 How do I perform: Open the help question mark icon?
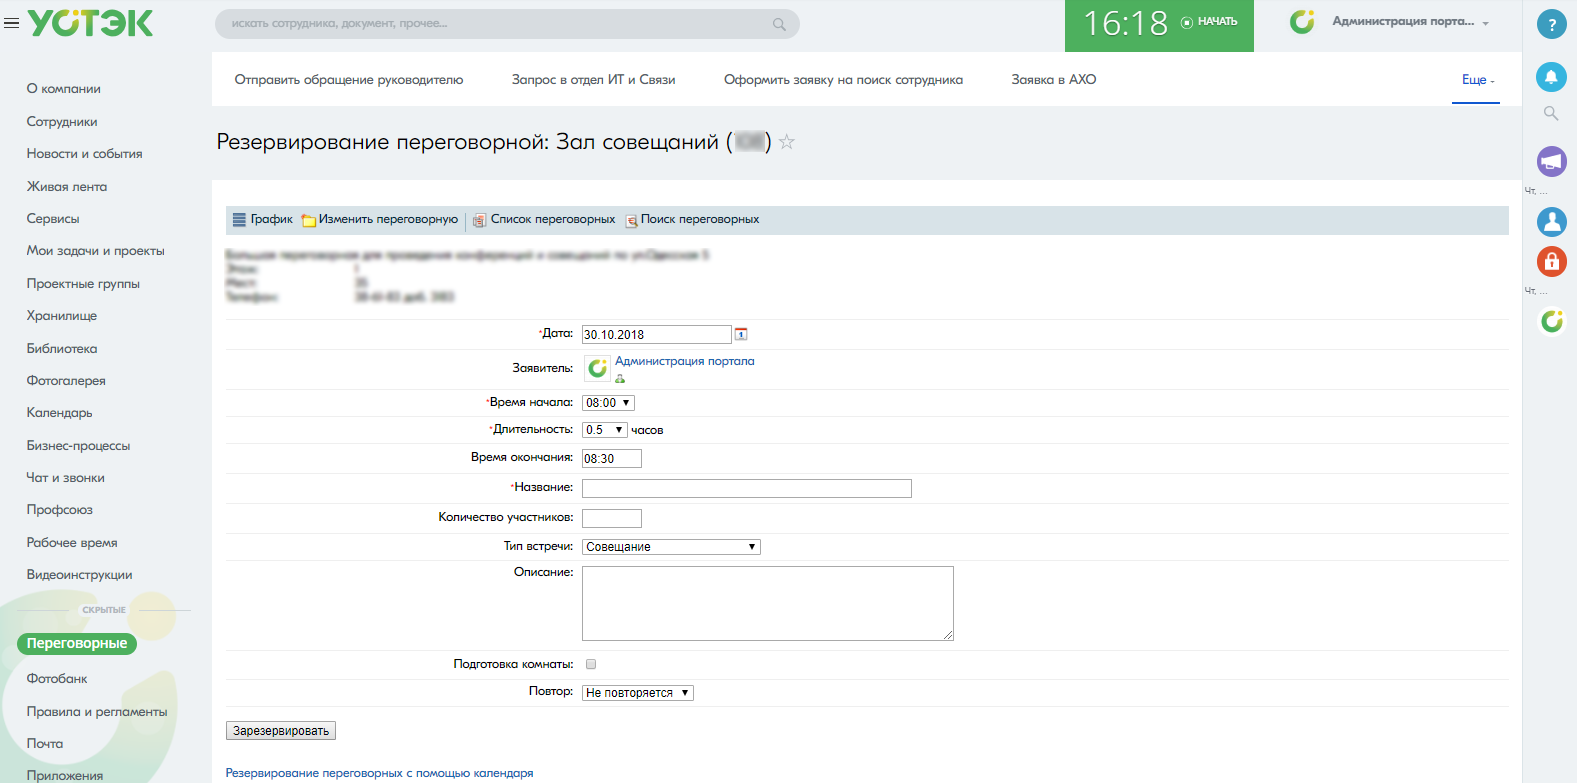[x=1551, y=25]
